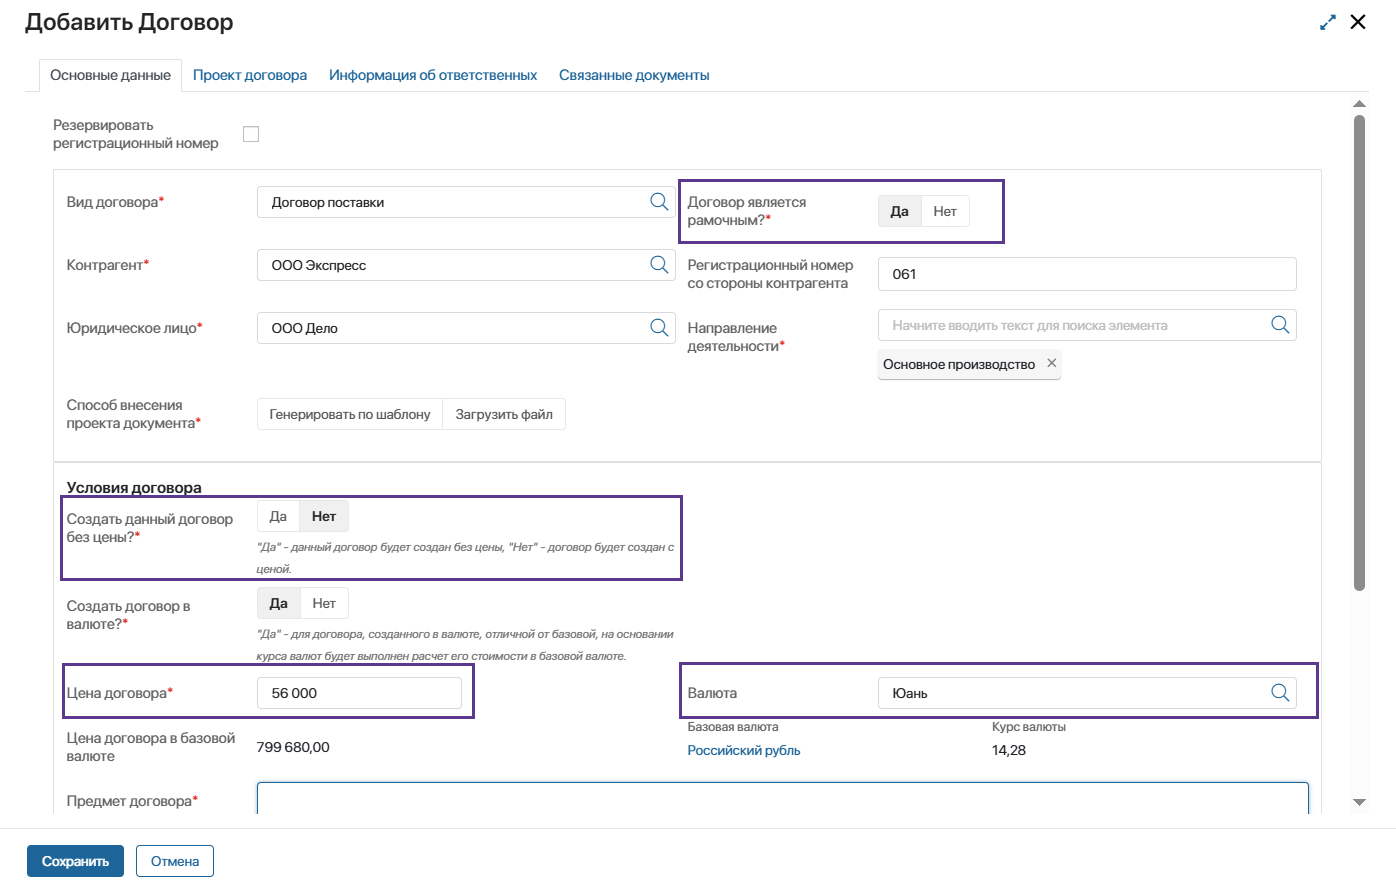
Task: Expand the dialog to full screen
Action: coord(1327,22)
